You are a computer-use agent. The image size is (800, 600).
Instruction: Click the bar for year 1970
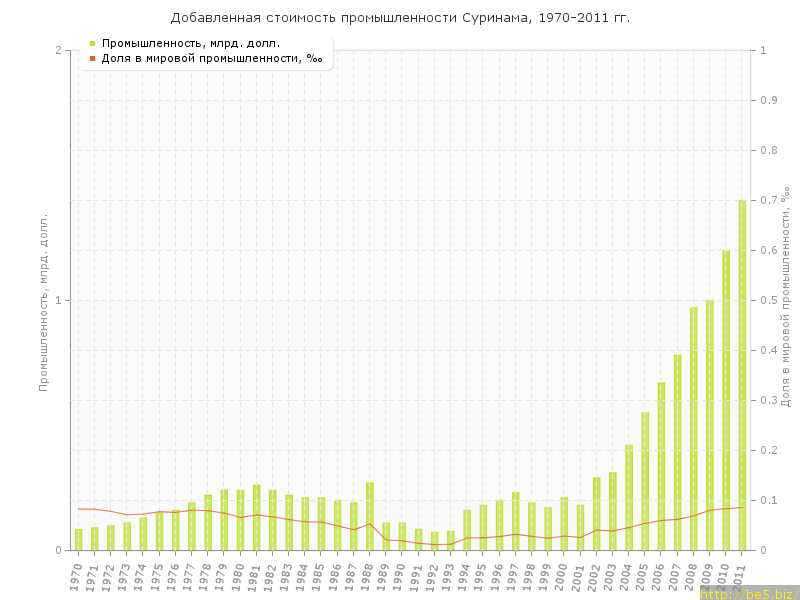click(79, 539)
